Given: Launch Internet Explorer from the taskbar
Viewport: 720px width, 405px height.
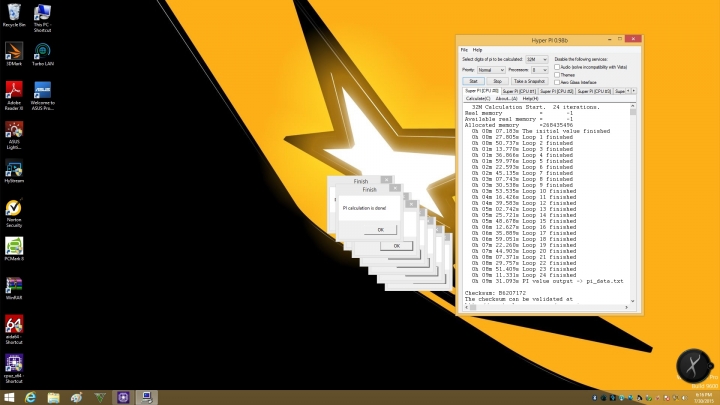Looking at the screenshot, I should [30, 397].
